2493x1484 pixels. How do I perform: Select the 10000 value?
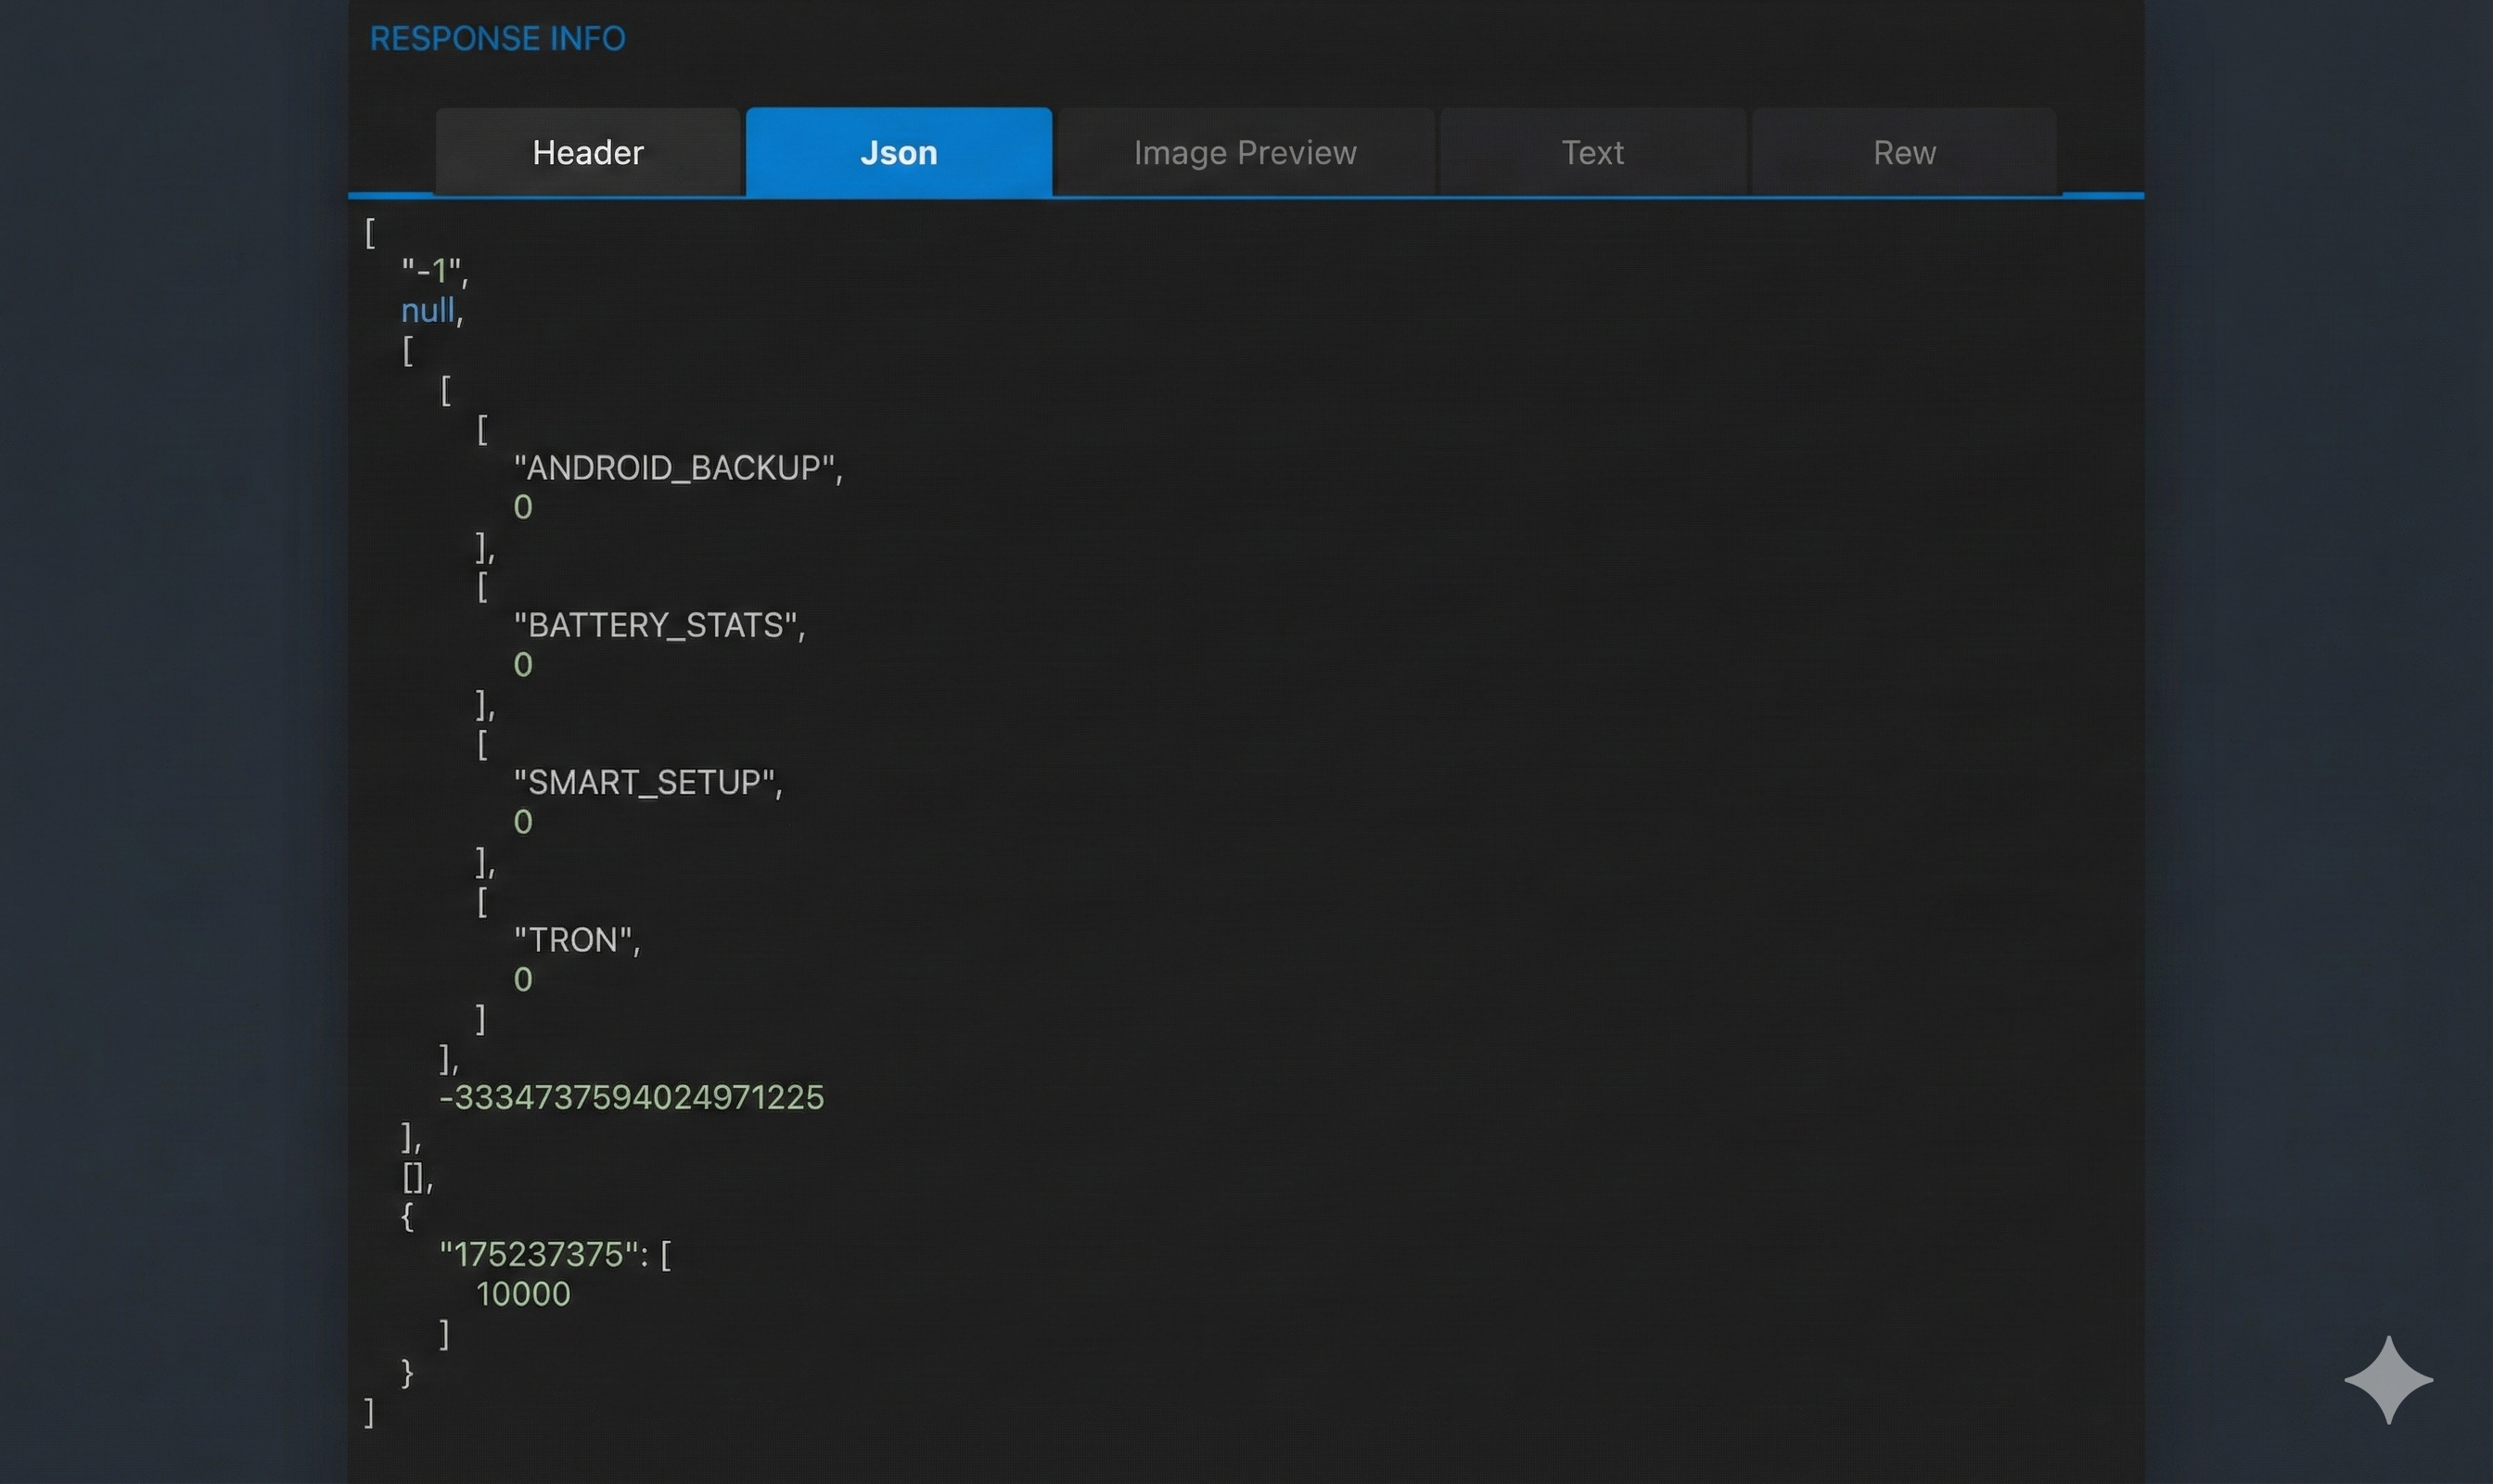[x=525, y=1293]
